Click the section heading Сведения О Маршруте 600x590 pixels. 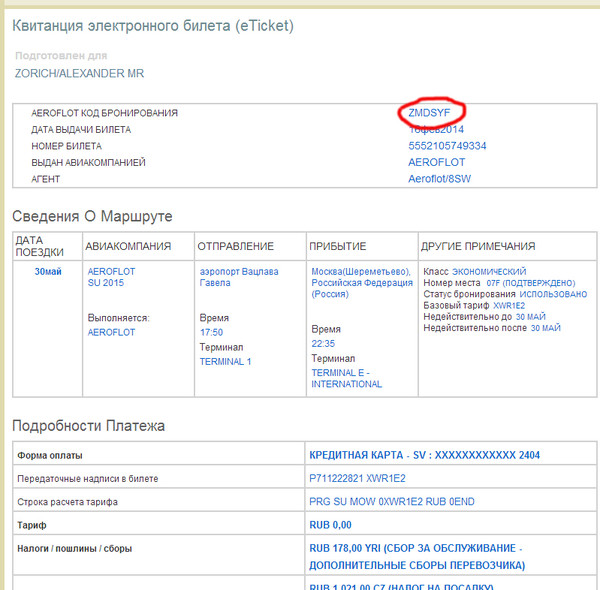click(x=92, y=216)
